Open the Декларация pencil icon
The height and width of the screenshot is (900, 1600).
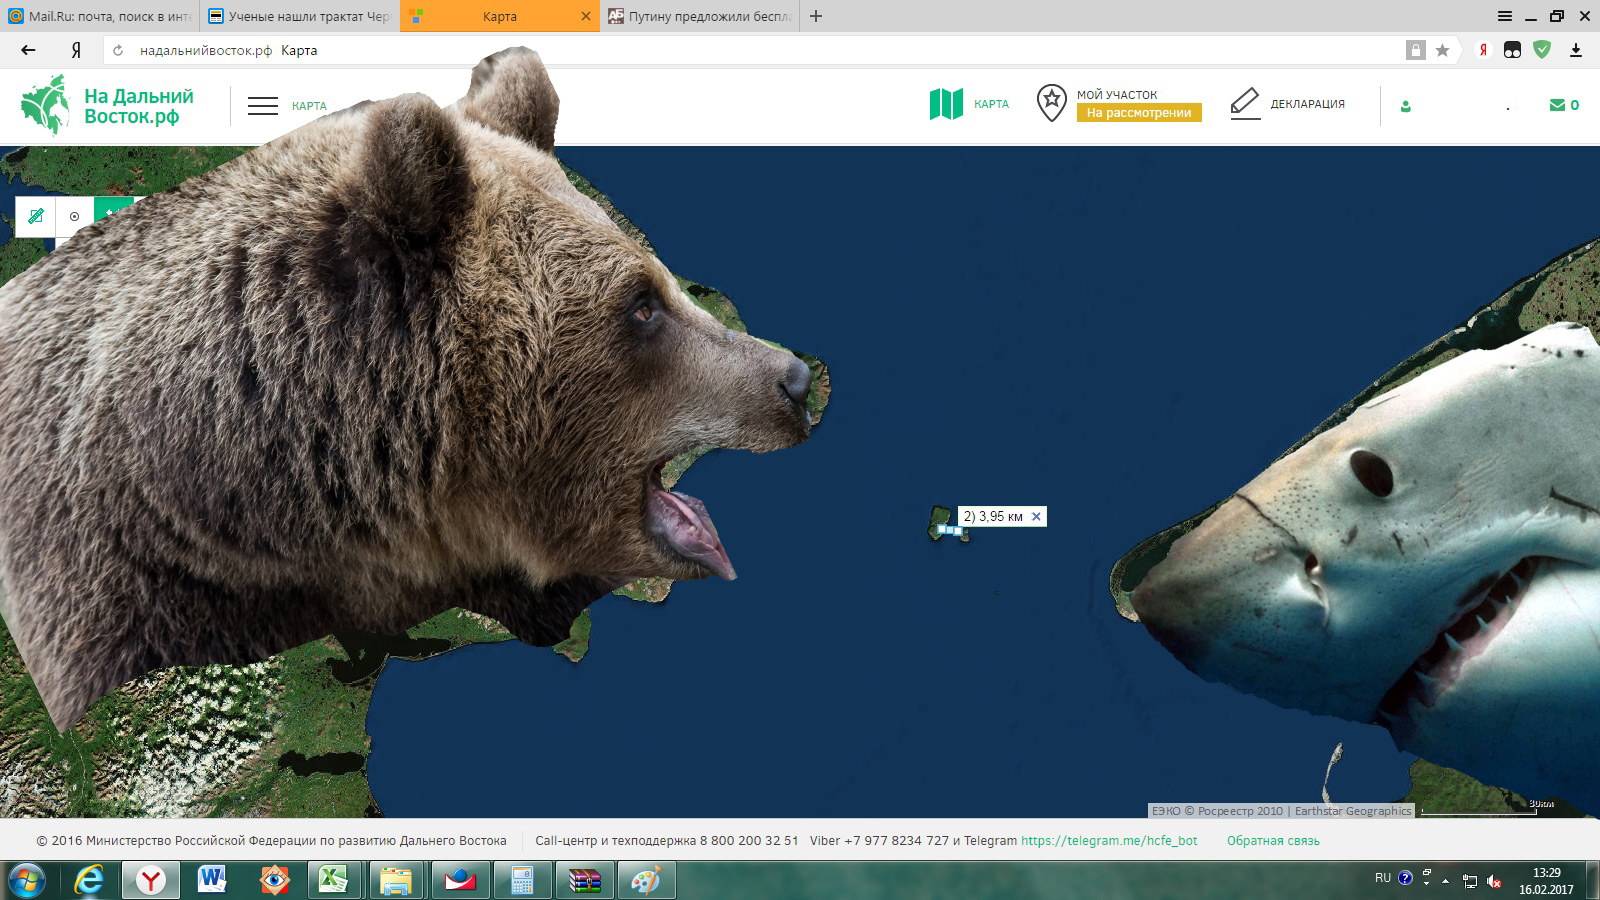point(1245,104)
